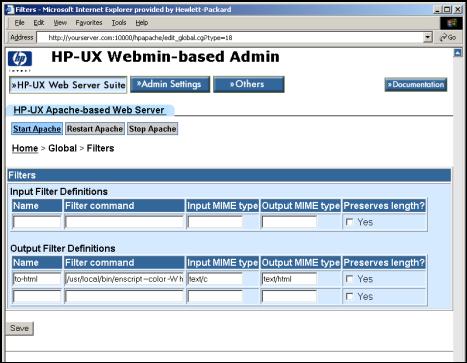This screenshot has height=363, width=467.
Task: Open the Tools menu
Action: point(119,23)
